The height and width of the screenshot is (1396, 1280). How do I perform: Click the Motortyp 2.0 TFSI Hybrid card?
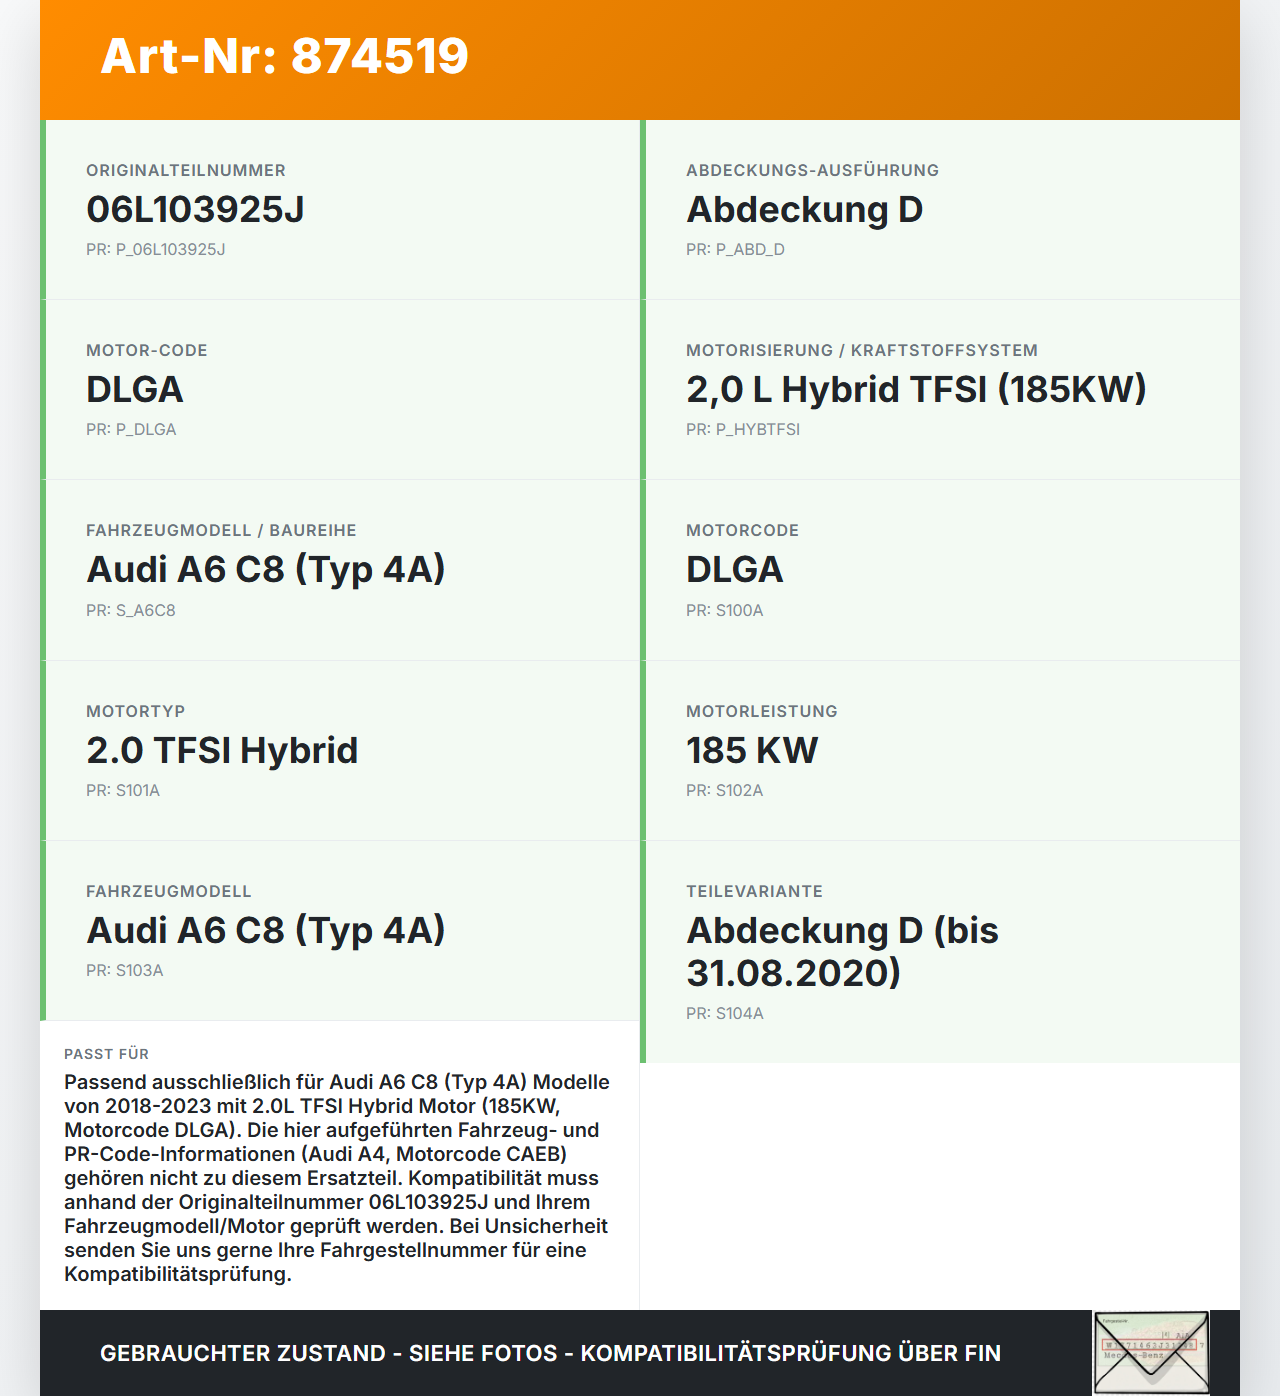point(340,749)
